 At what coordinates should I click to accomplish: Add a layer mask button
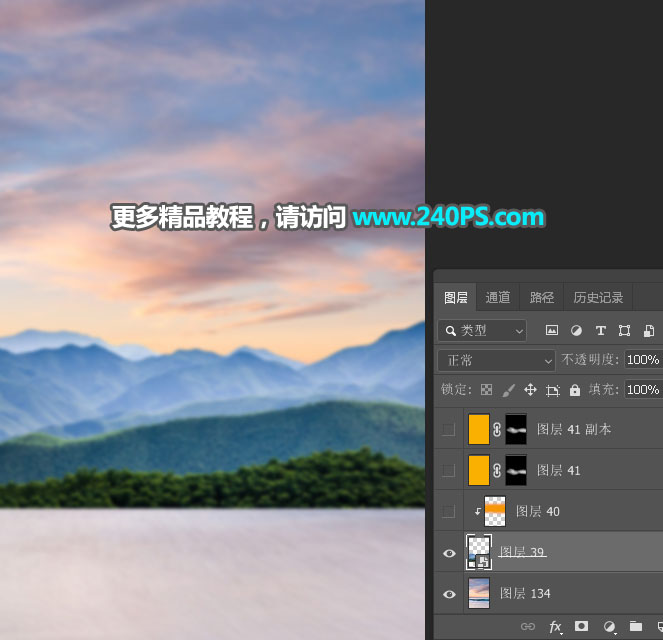(581, 626)
